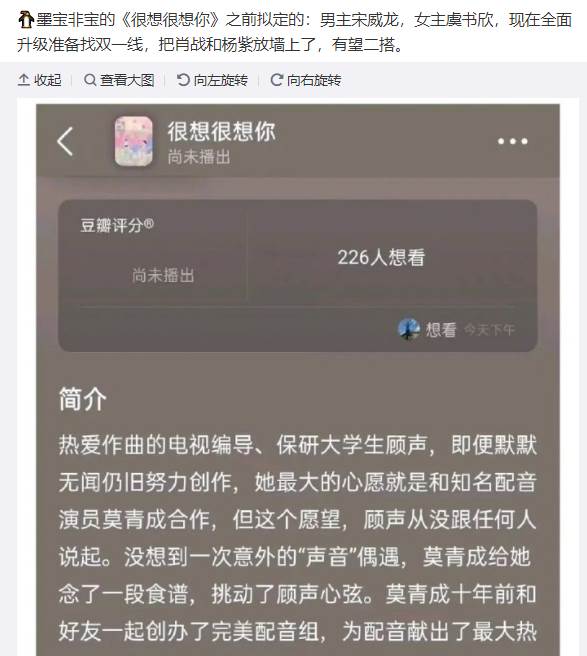The height and width of the screenshot is (656, 587).
Task: Rotate image right with 向右旋转
Action: point(306,79)
